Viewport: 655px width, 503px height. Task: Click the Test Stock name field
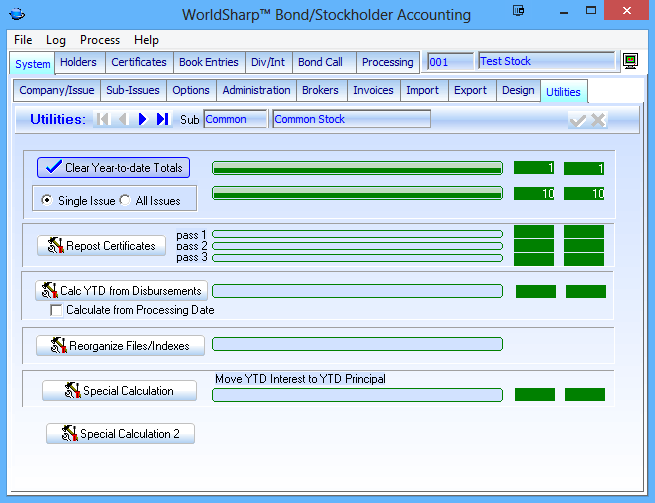pyautogui.click(x=546, y=61)
